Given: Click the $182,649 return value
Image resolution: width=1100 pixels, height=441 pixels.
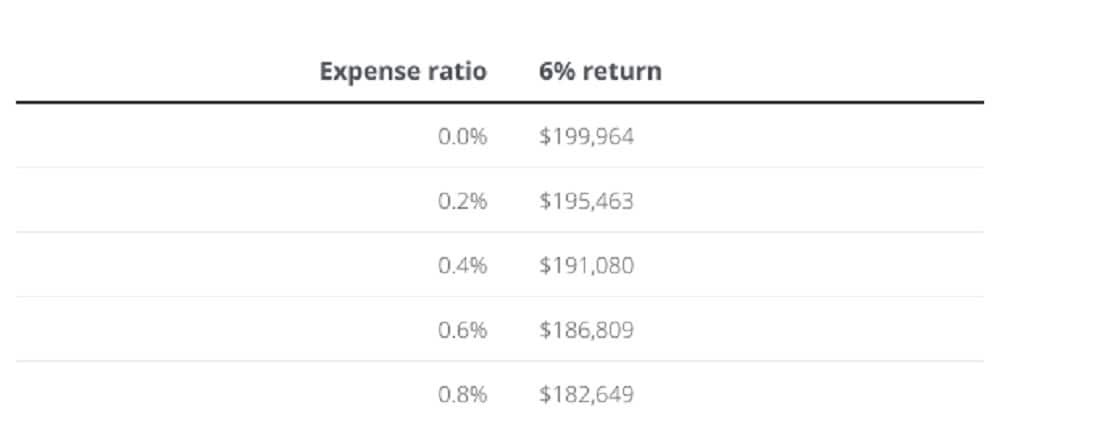Looking at the screenshot, I should 586,395.
